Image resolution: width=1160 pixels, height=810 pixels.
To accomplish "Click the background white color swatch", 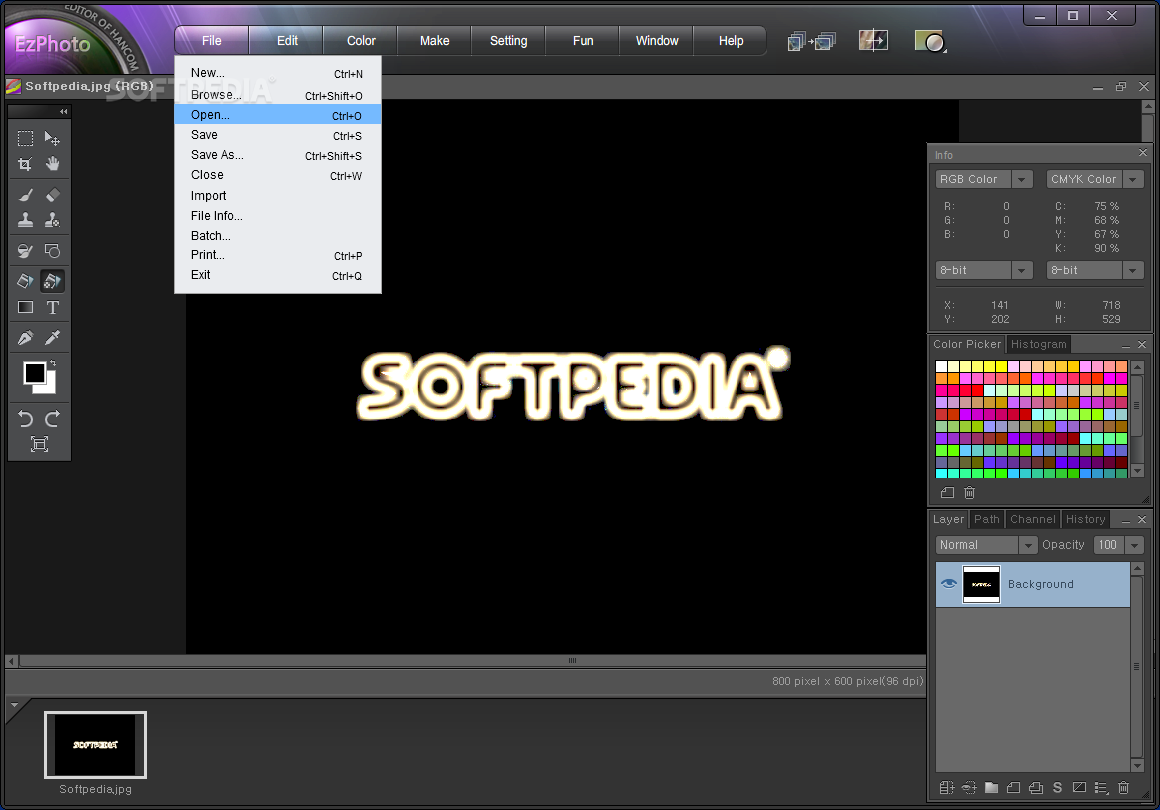I will coord(50,388).
